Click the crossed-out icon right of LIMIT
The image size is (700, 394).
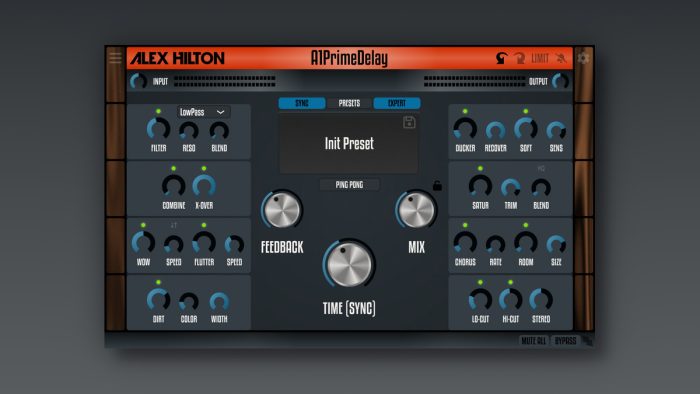561,58
